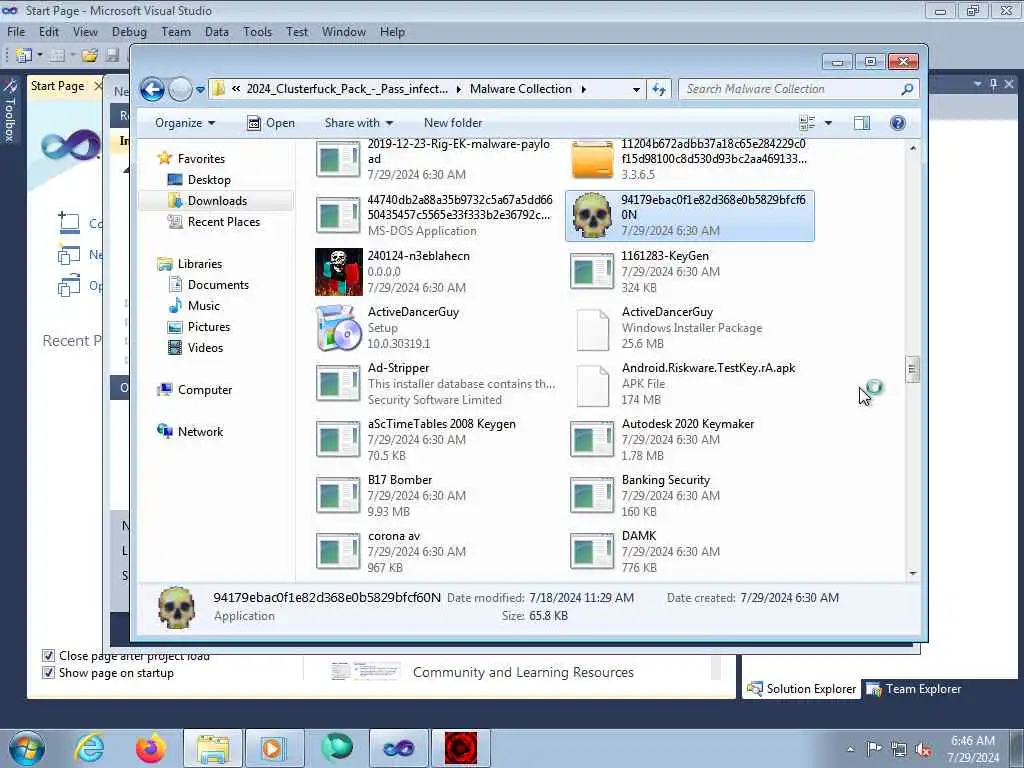Select the B17 Bomber file icon

pyautogui.click(x=338, y=495)
